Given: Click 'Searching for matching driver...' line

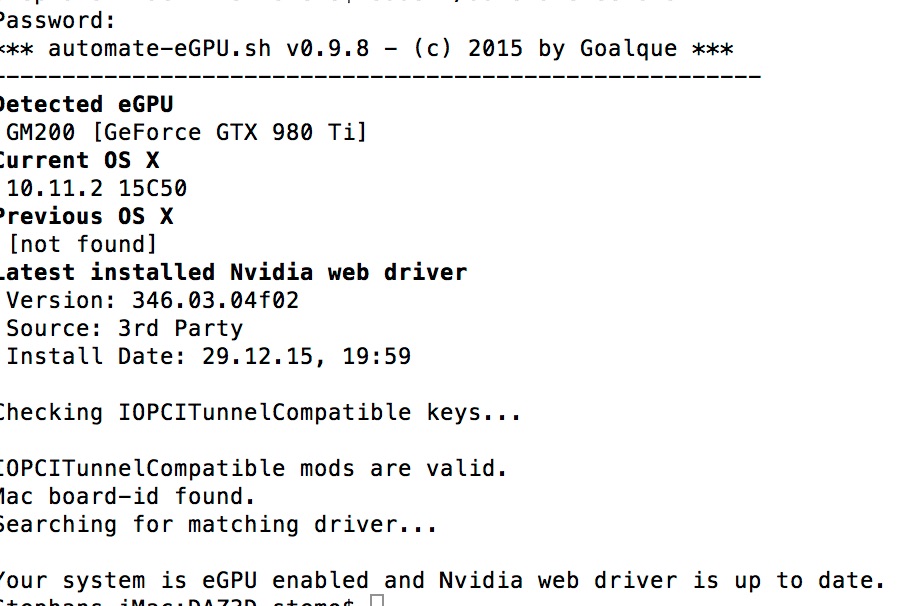Looking at the screenshot, I should tap(218, 525).
